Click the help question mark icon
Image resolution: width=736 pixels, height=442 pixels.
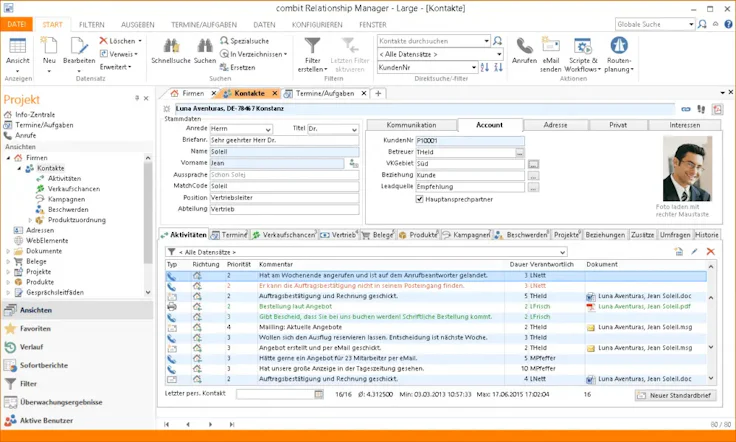pyautogui.click(x=728, y=24)
